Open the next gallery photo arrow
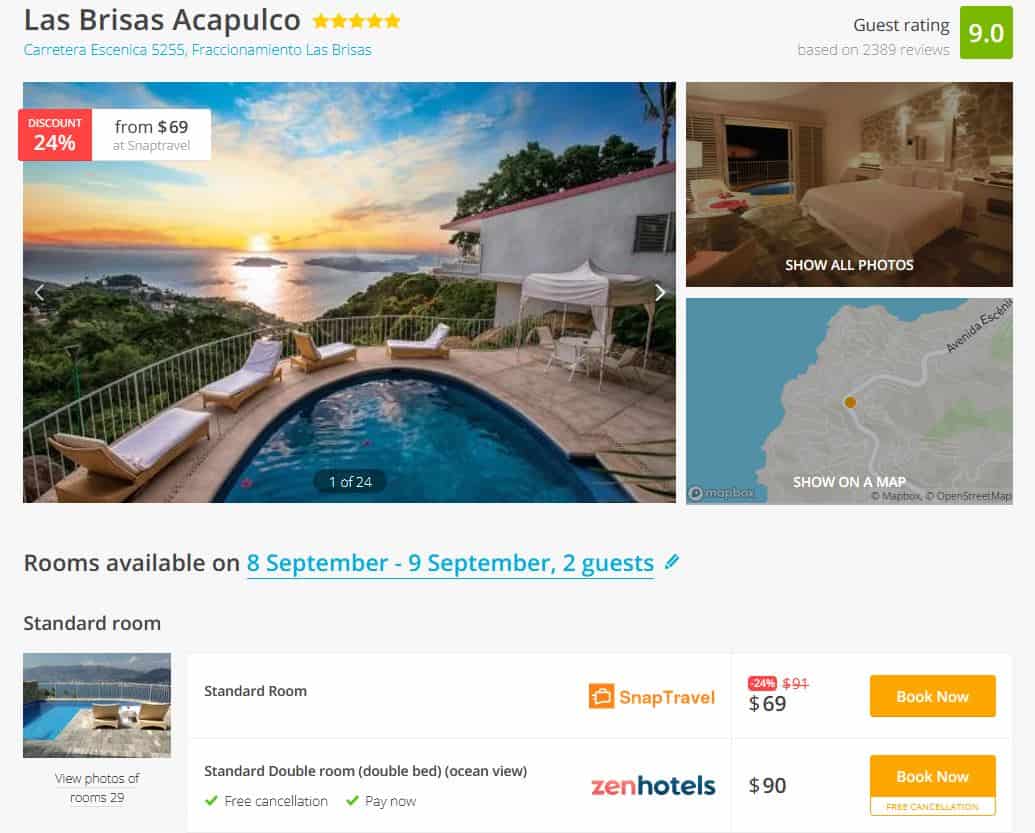The image size is (1035, 833). (x=659, y=291)
